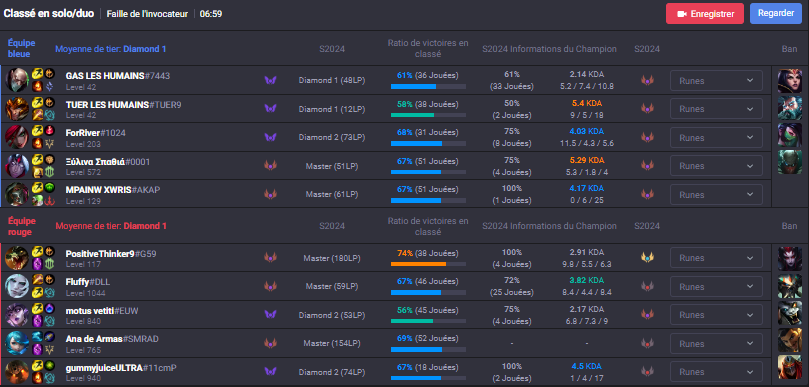Click 5.29 KDA value in Ξύλινα Σπαθιά row
This screenshot has height=387, width=809.
[x=587, y=160]
